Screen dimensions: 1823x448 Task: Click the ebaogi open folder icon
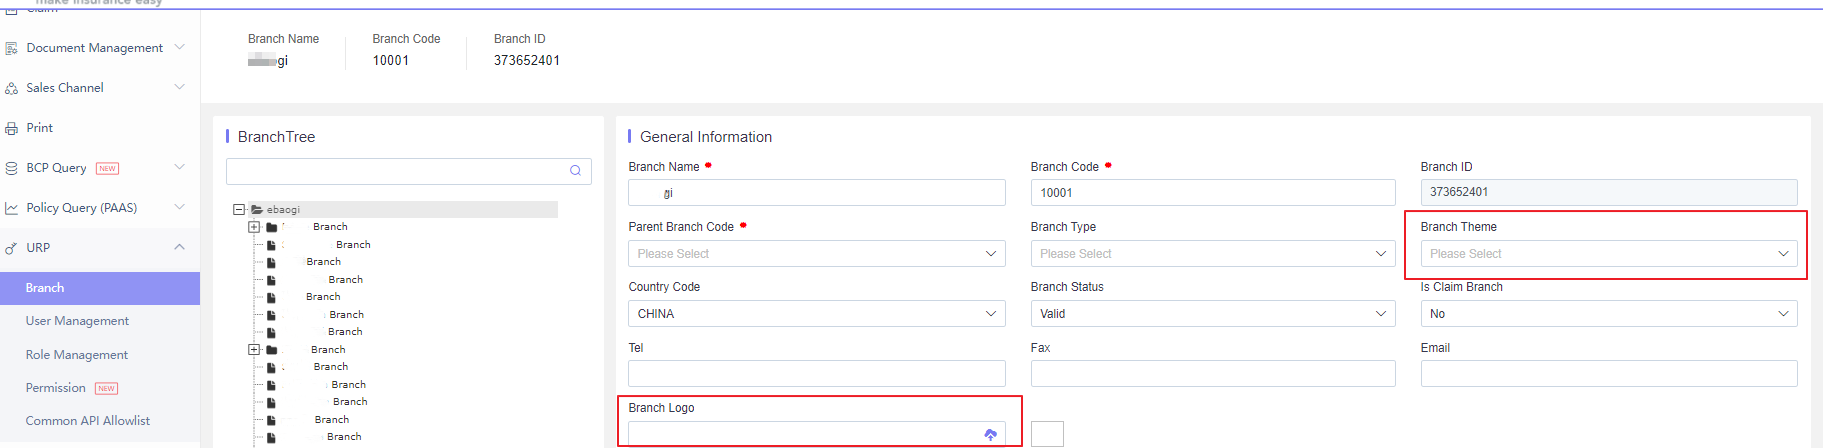click(257, 210)
